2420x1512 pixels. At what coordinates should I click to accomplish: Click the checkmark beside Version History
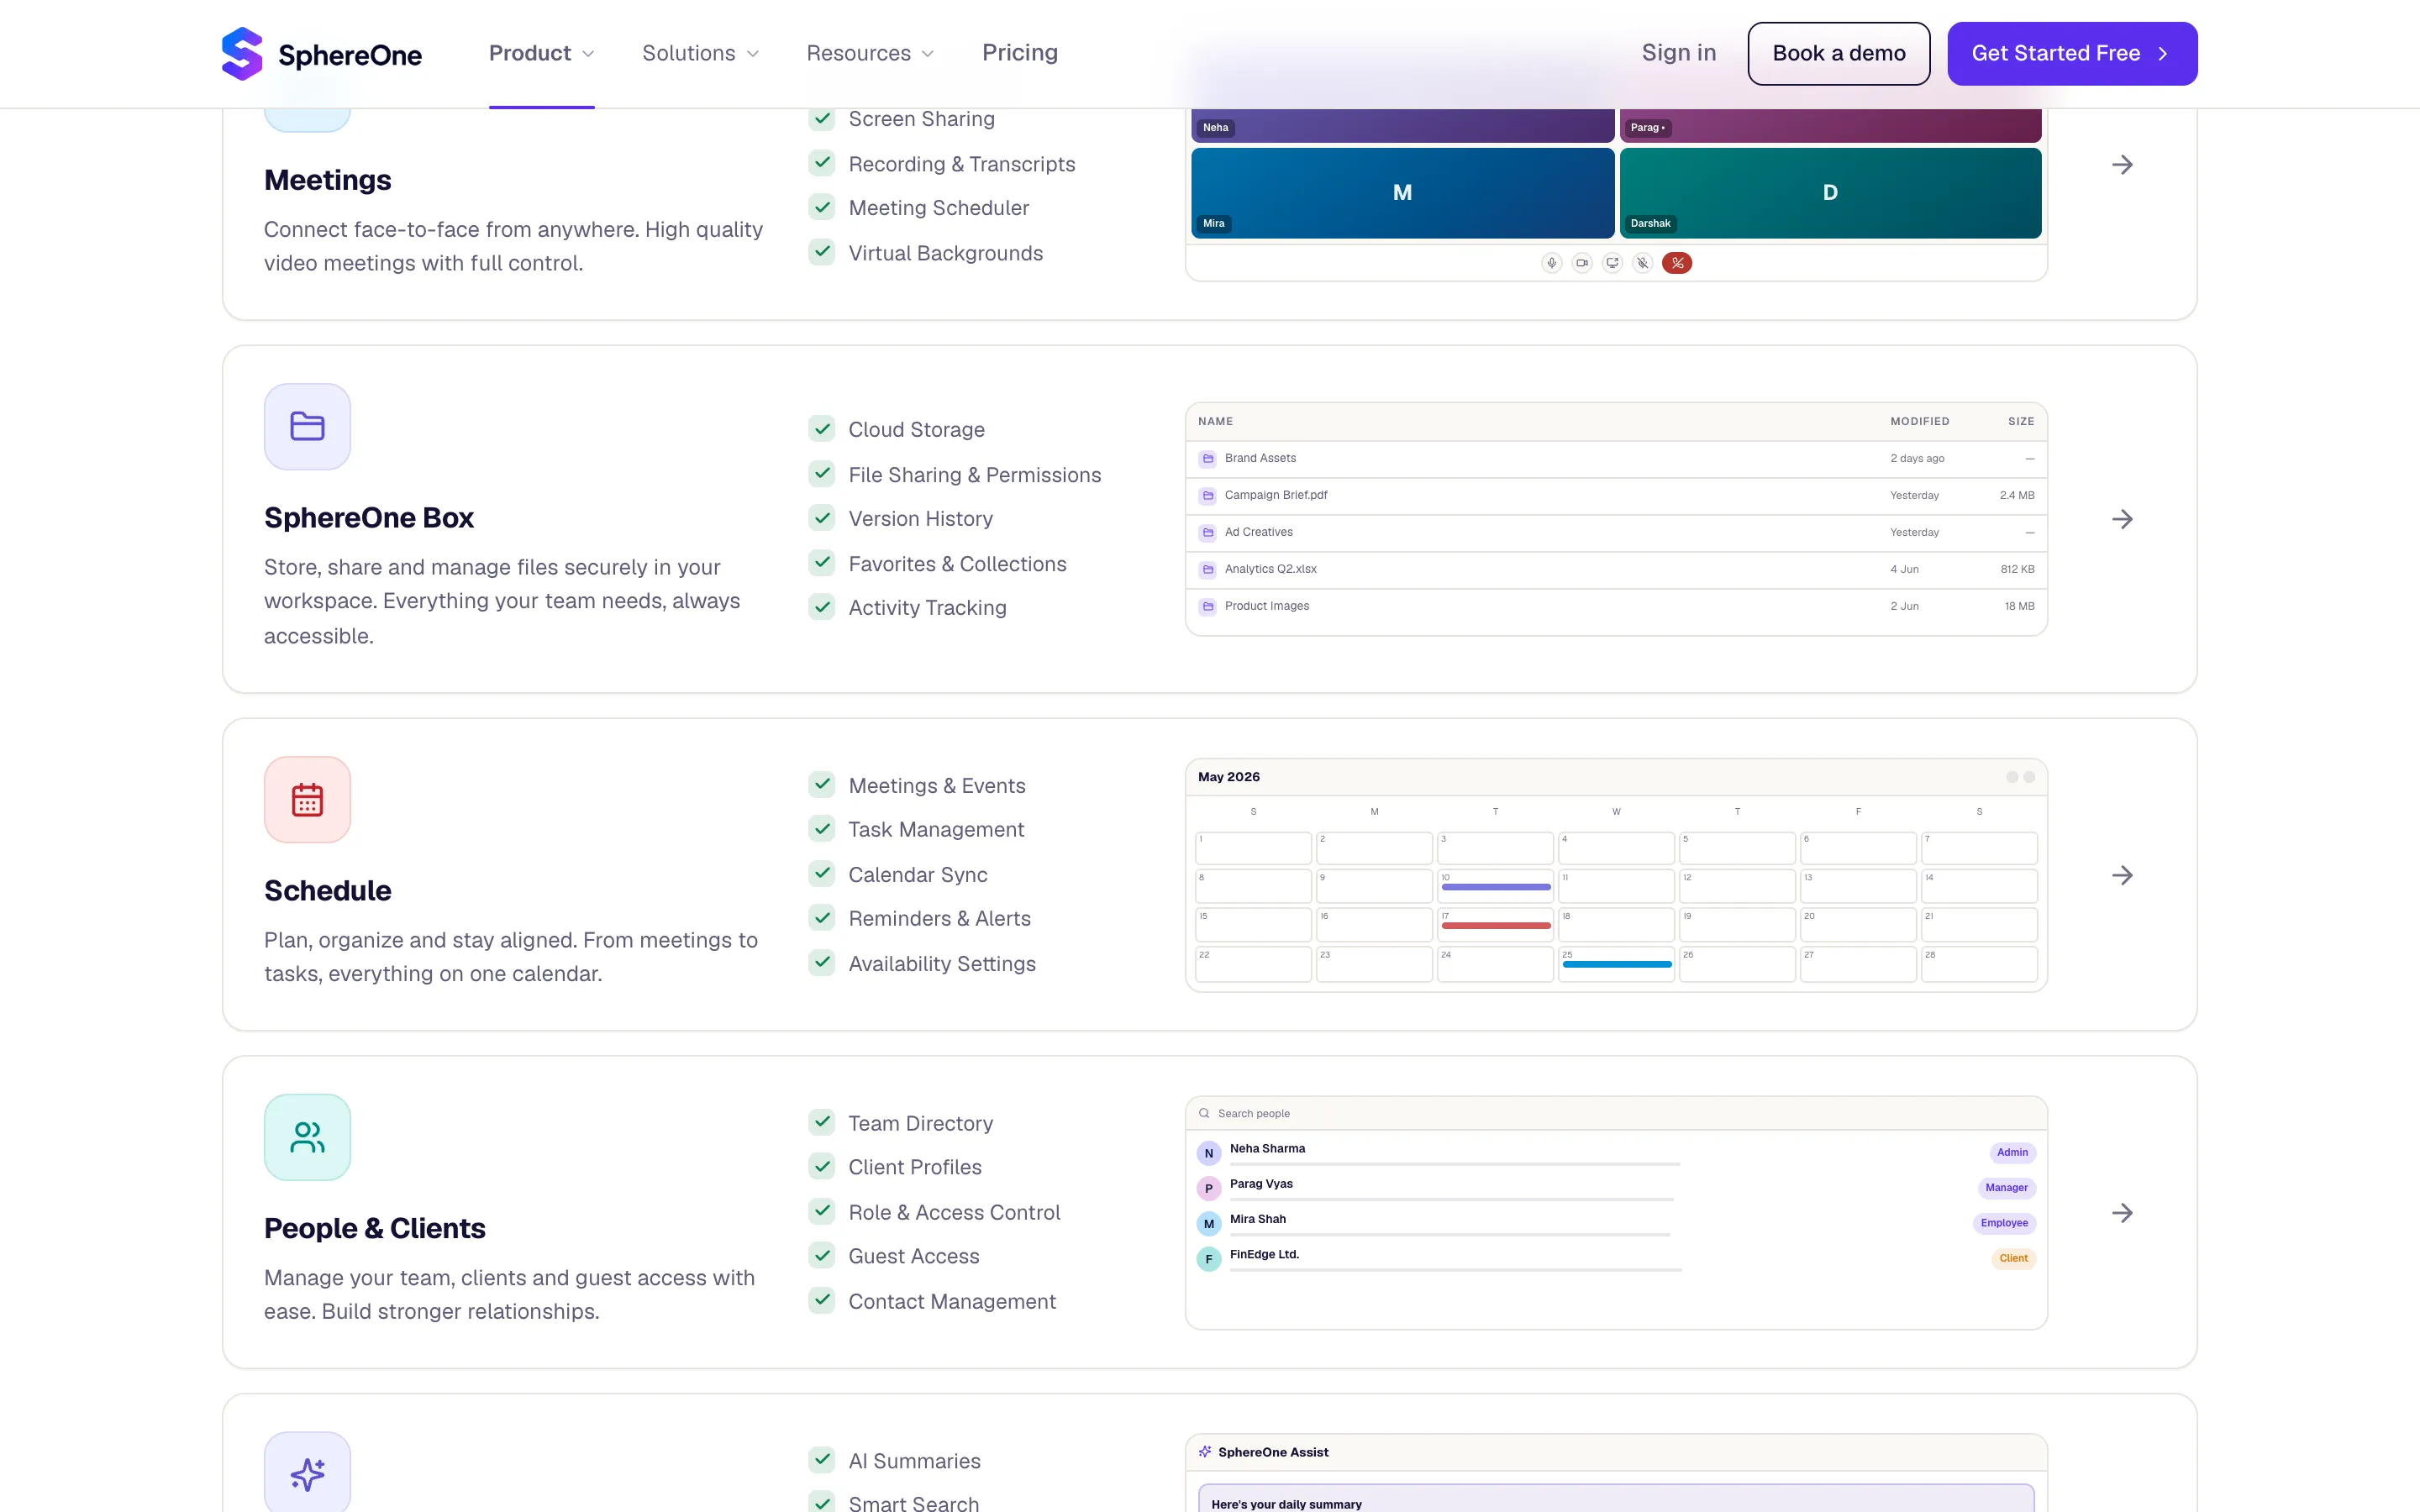[822, 518]
